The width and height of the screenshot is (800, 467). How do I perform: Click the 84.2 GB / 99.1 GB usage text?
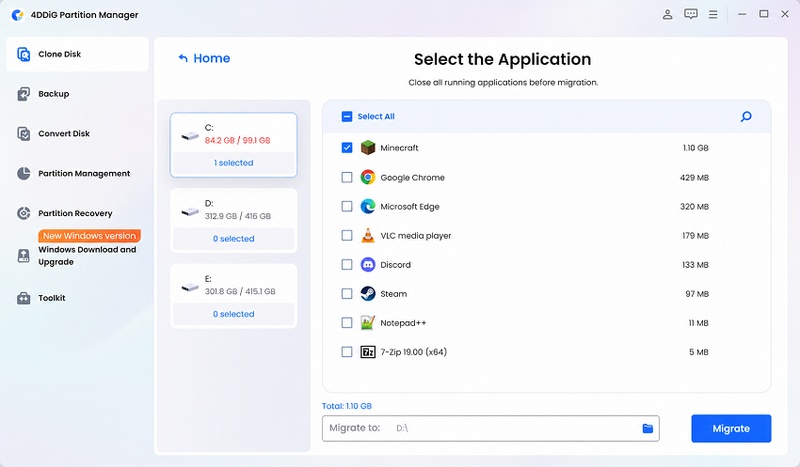(x=237, y=140)
